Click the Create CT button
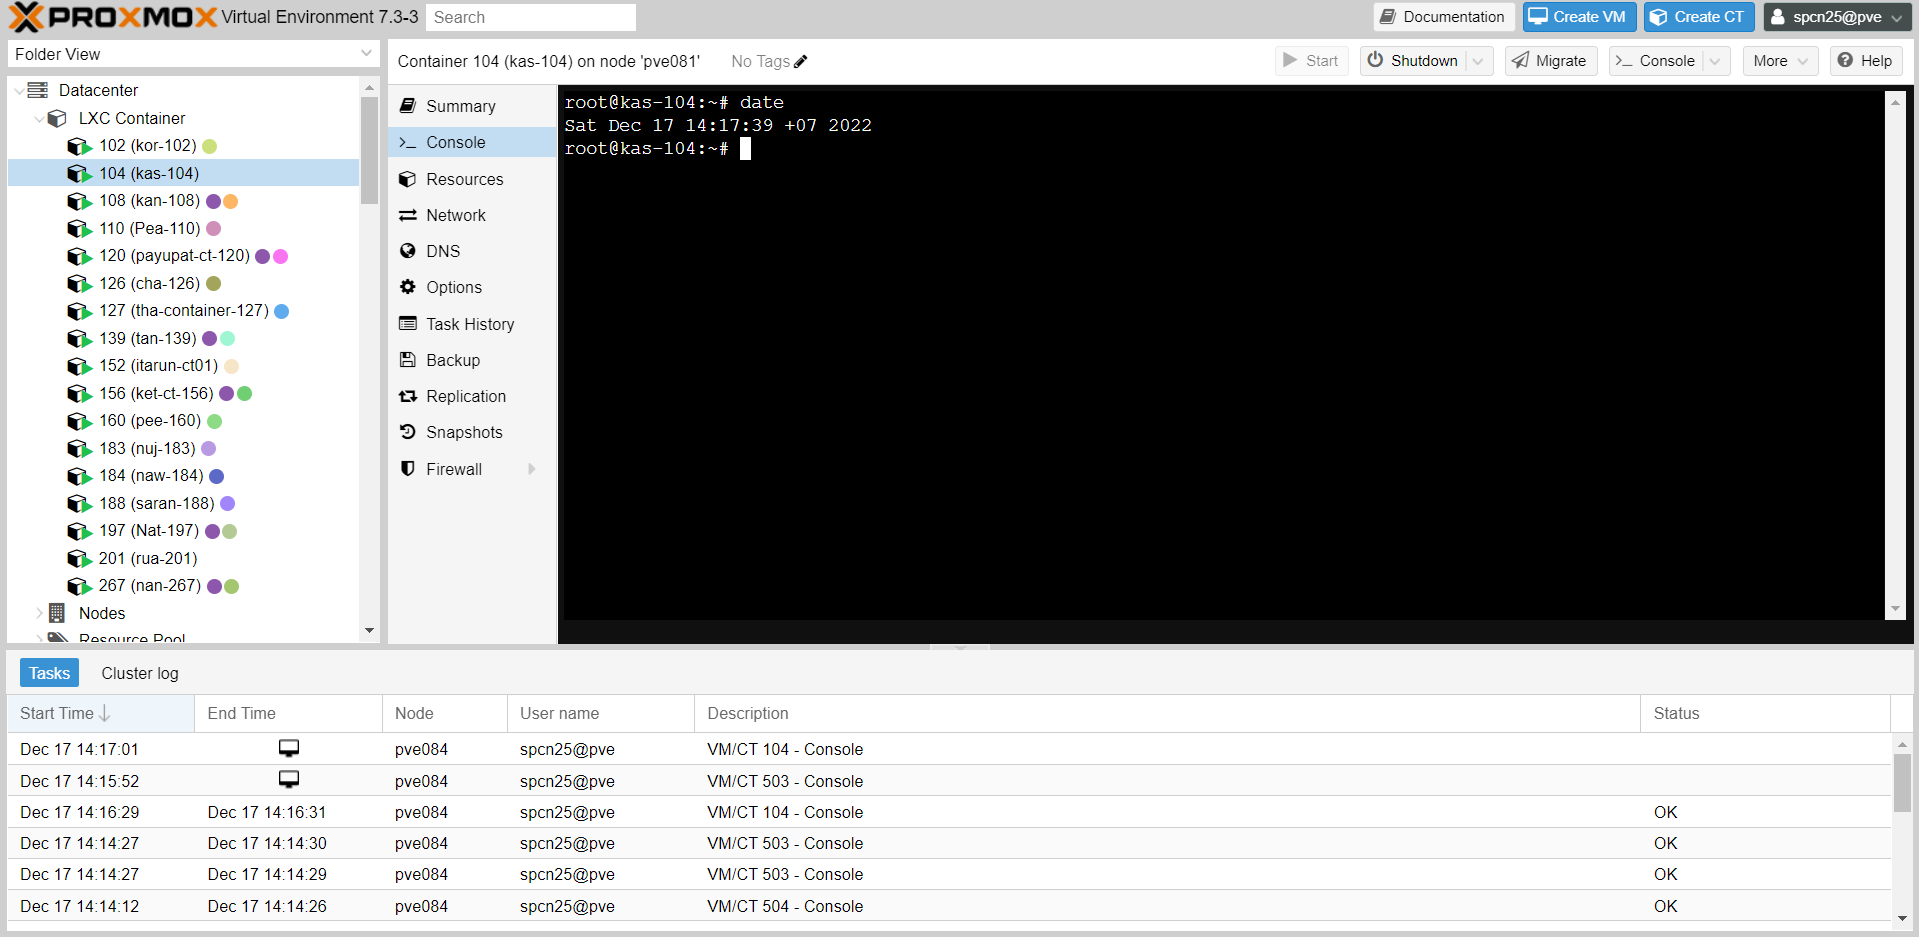The height and width of the screenshot is (937, 1919). pyautogui.click(x=1698, y=17)
